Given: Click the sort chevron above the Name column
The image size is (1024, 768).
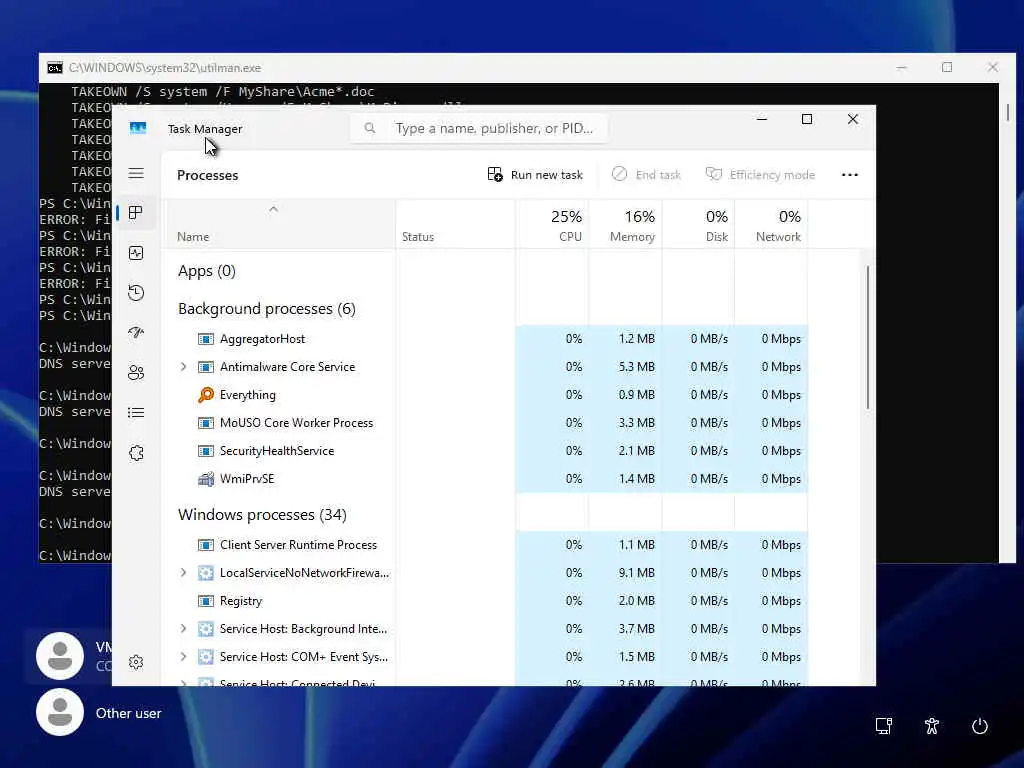Looking at the screenshot, I should (x=274, y=209).
